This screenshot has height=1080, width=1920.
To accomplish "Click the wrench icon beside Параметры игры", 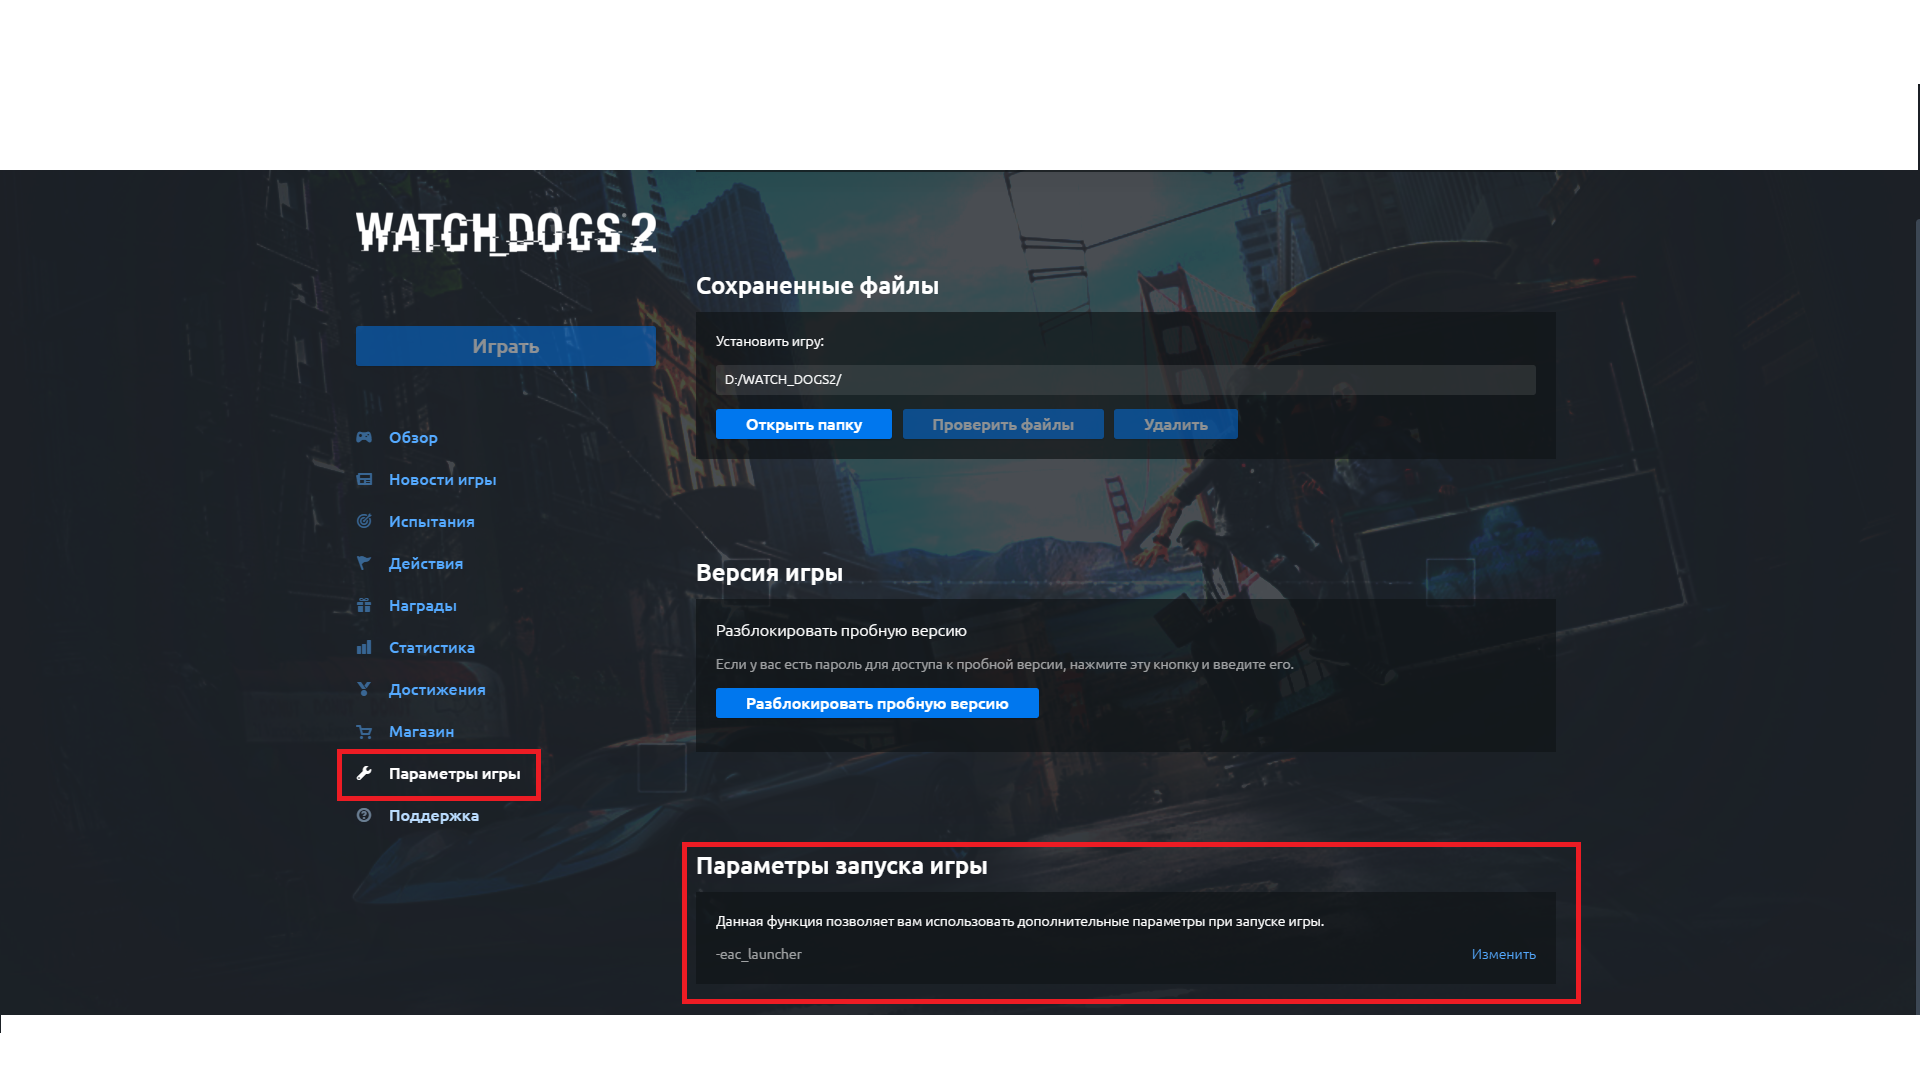I will pyautogui.click(x=364, y=773).
